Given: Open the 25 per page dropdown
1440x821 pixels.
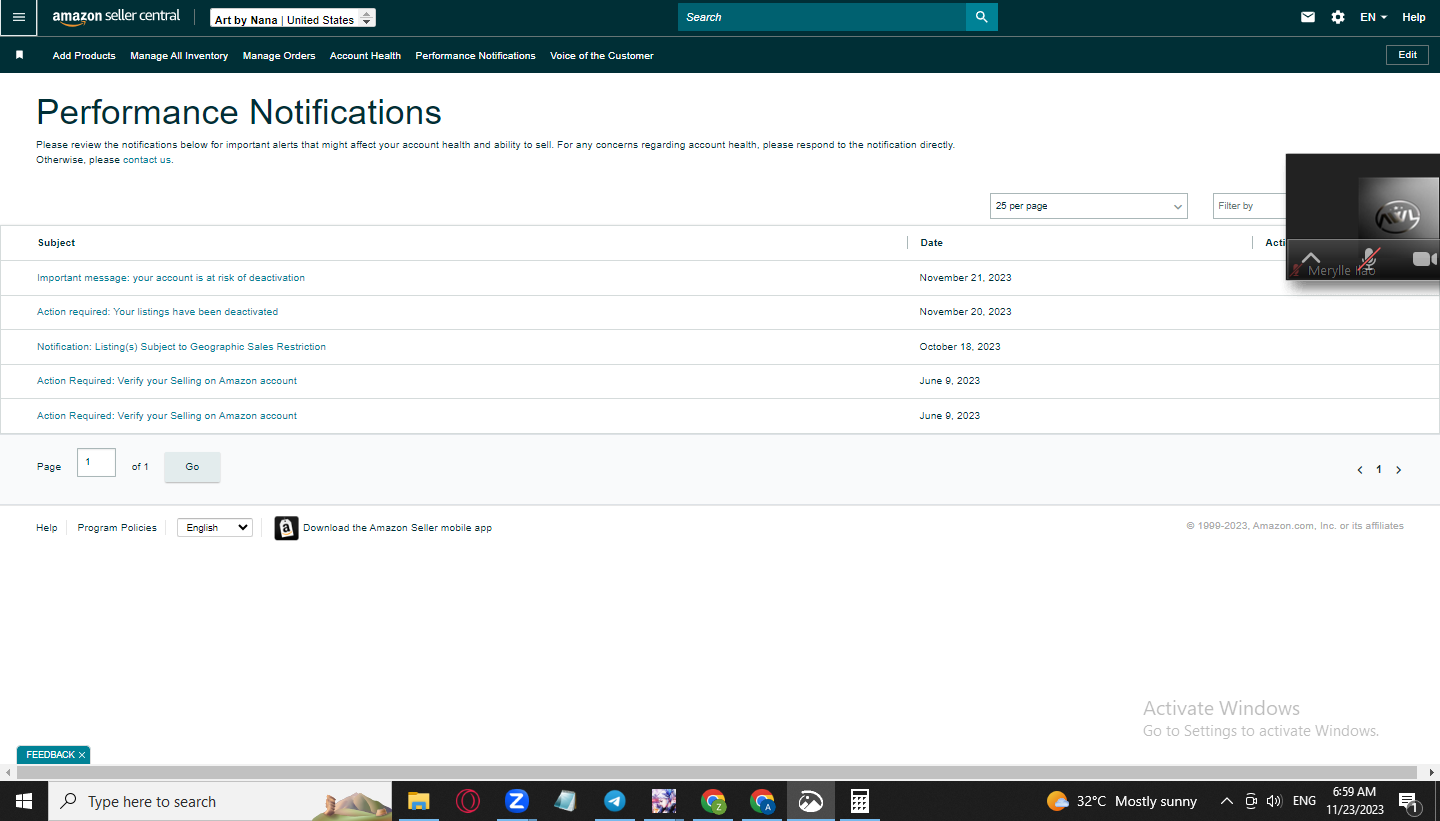Looking at the screenshot, I should (1088, 206).
